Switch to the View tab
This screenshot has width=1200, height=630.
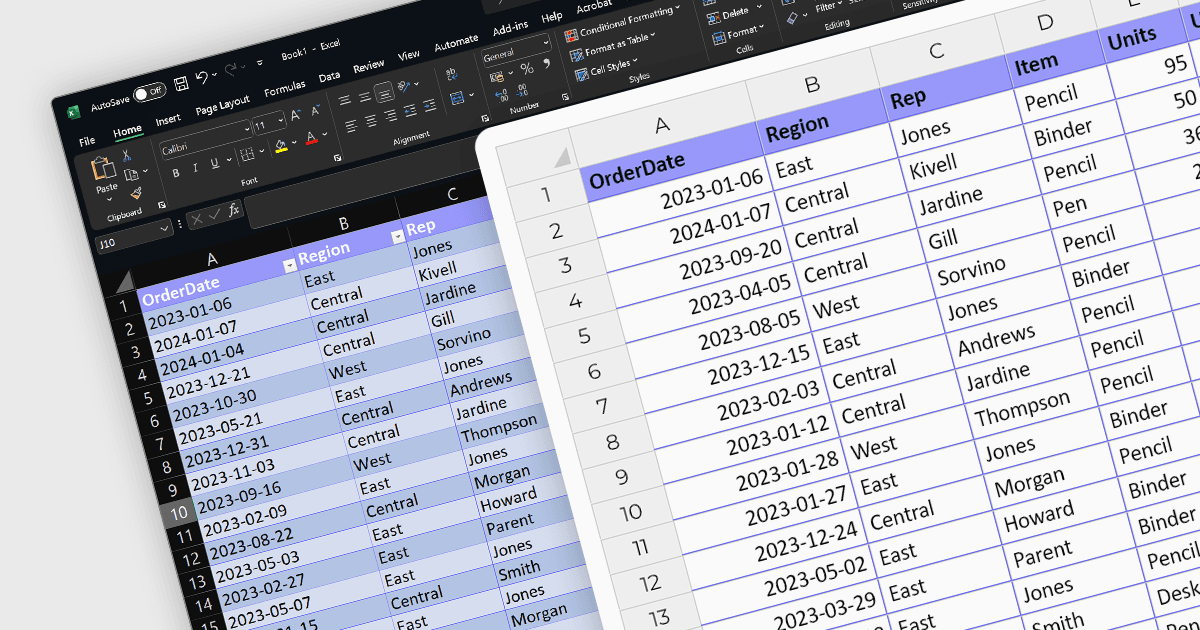pos(409,55)
